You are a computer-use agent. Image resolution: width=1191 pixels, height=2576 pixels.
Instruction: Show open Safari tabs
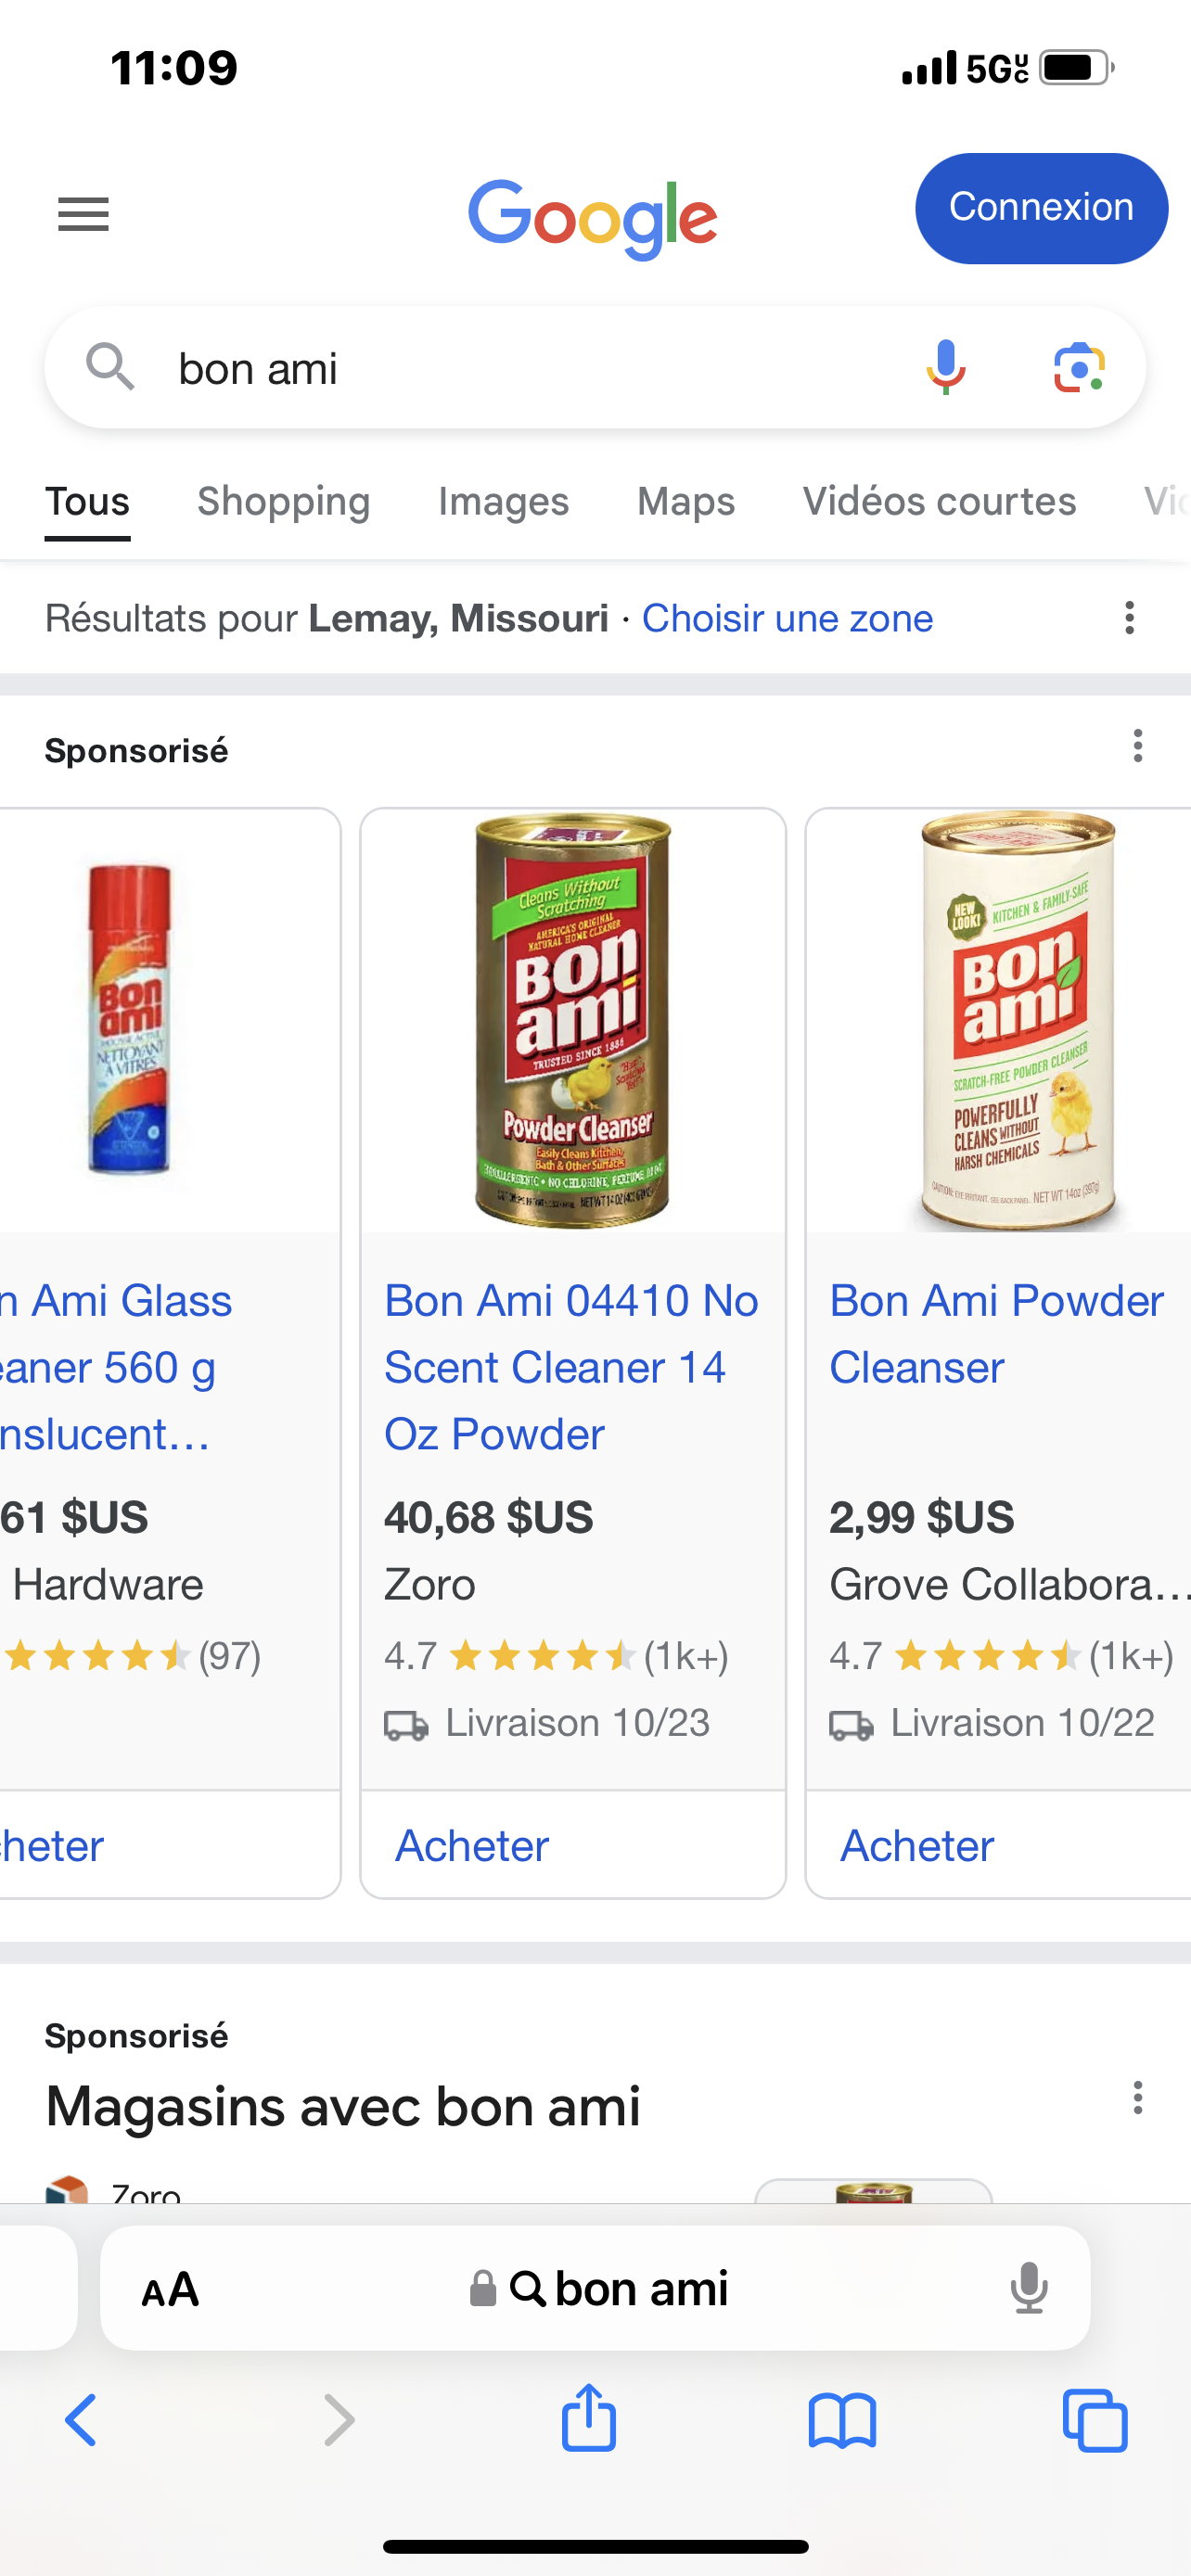tap(1095, 2421)
